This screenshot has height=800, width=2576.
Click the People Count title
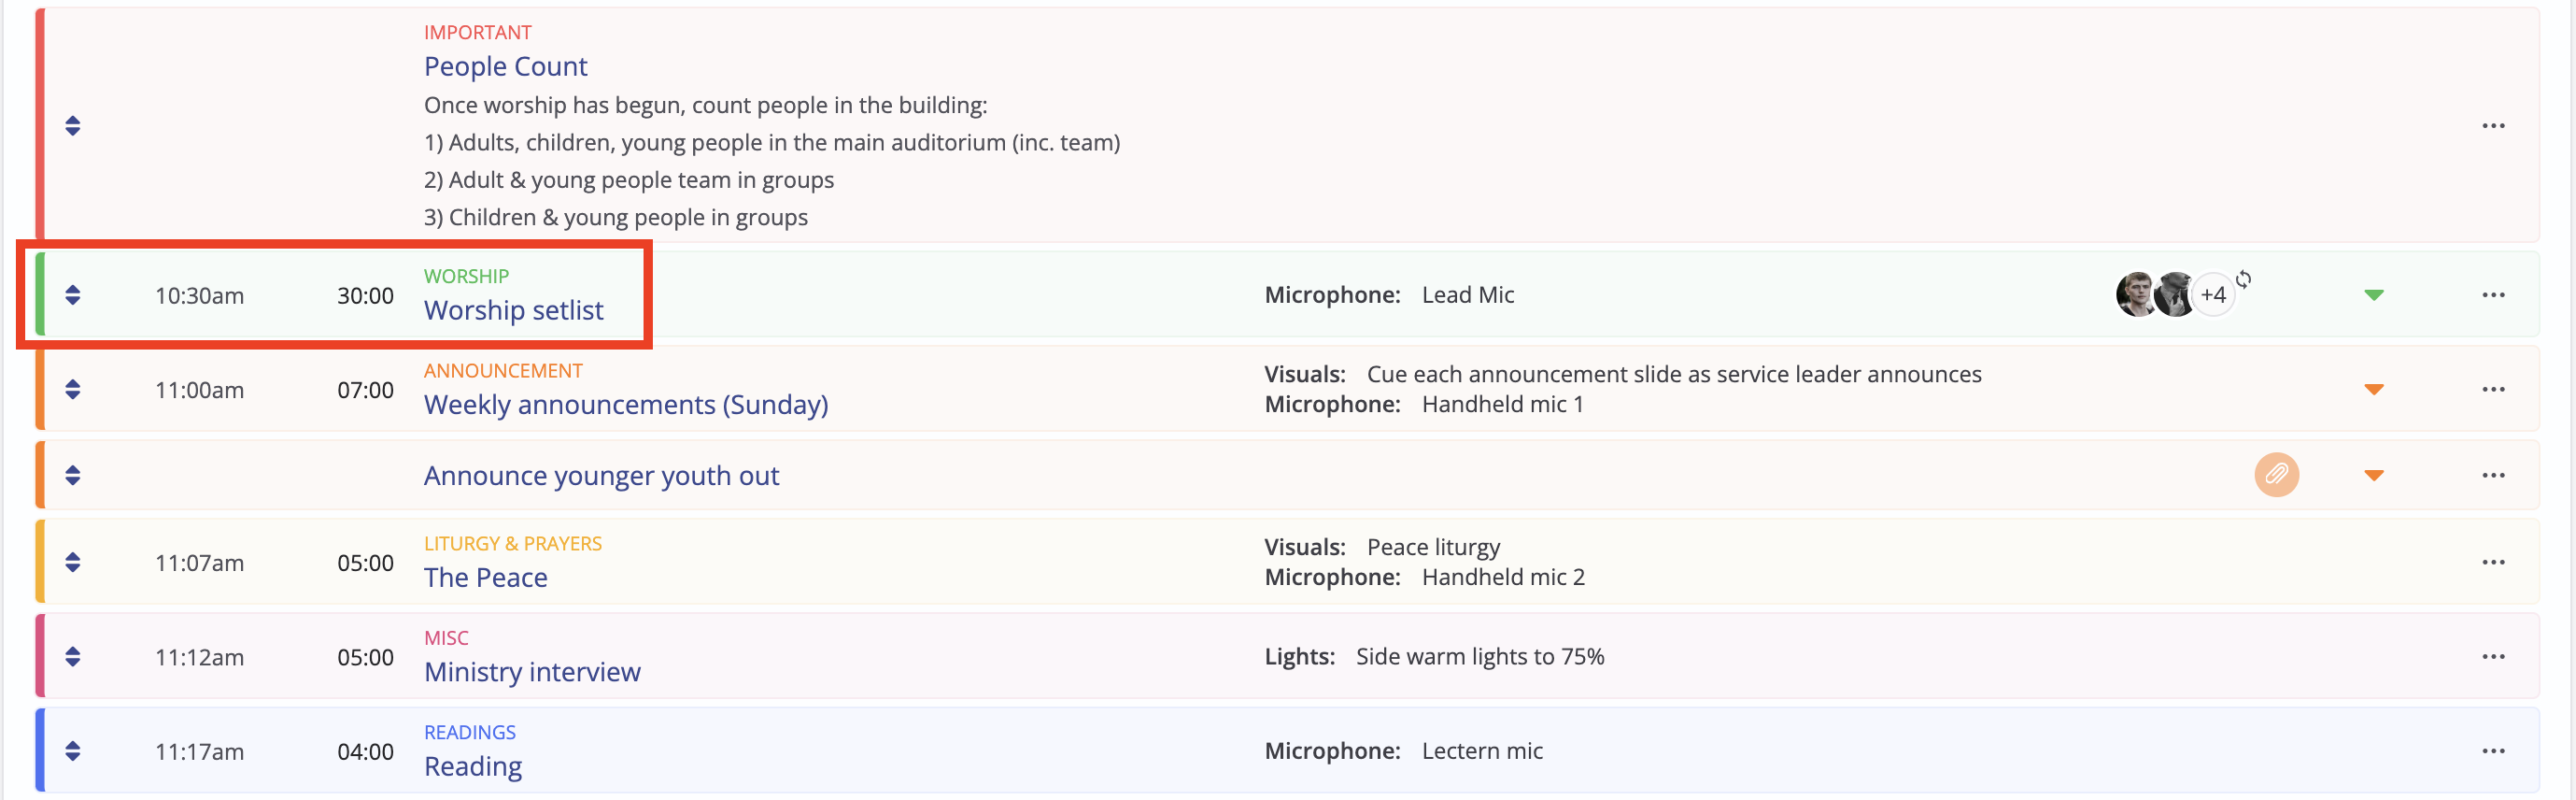[x=505, y=66]
